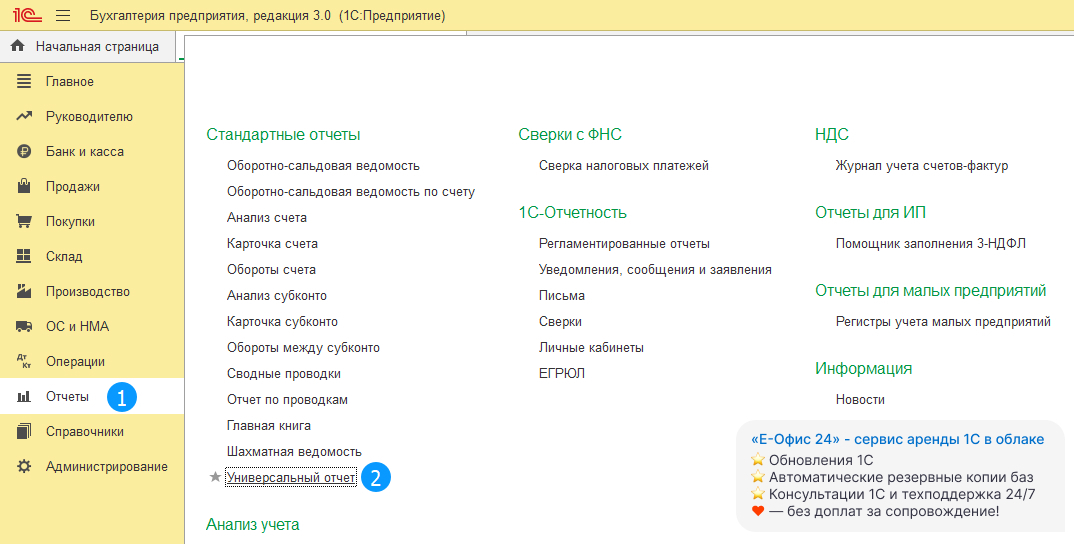
Task: Open Журнал учета счетов-фактур
Action: (922, 166)
